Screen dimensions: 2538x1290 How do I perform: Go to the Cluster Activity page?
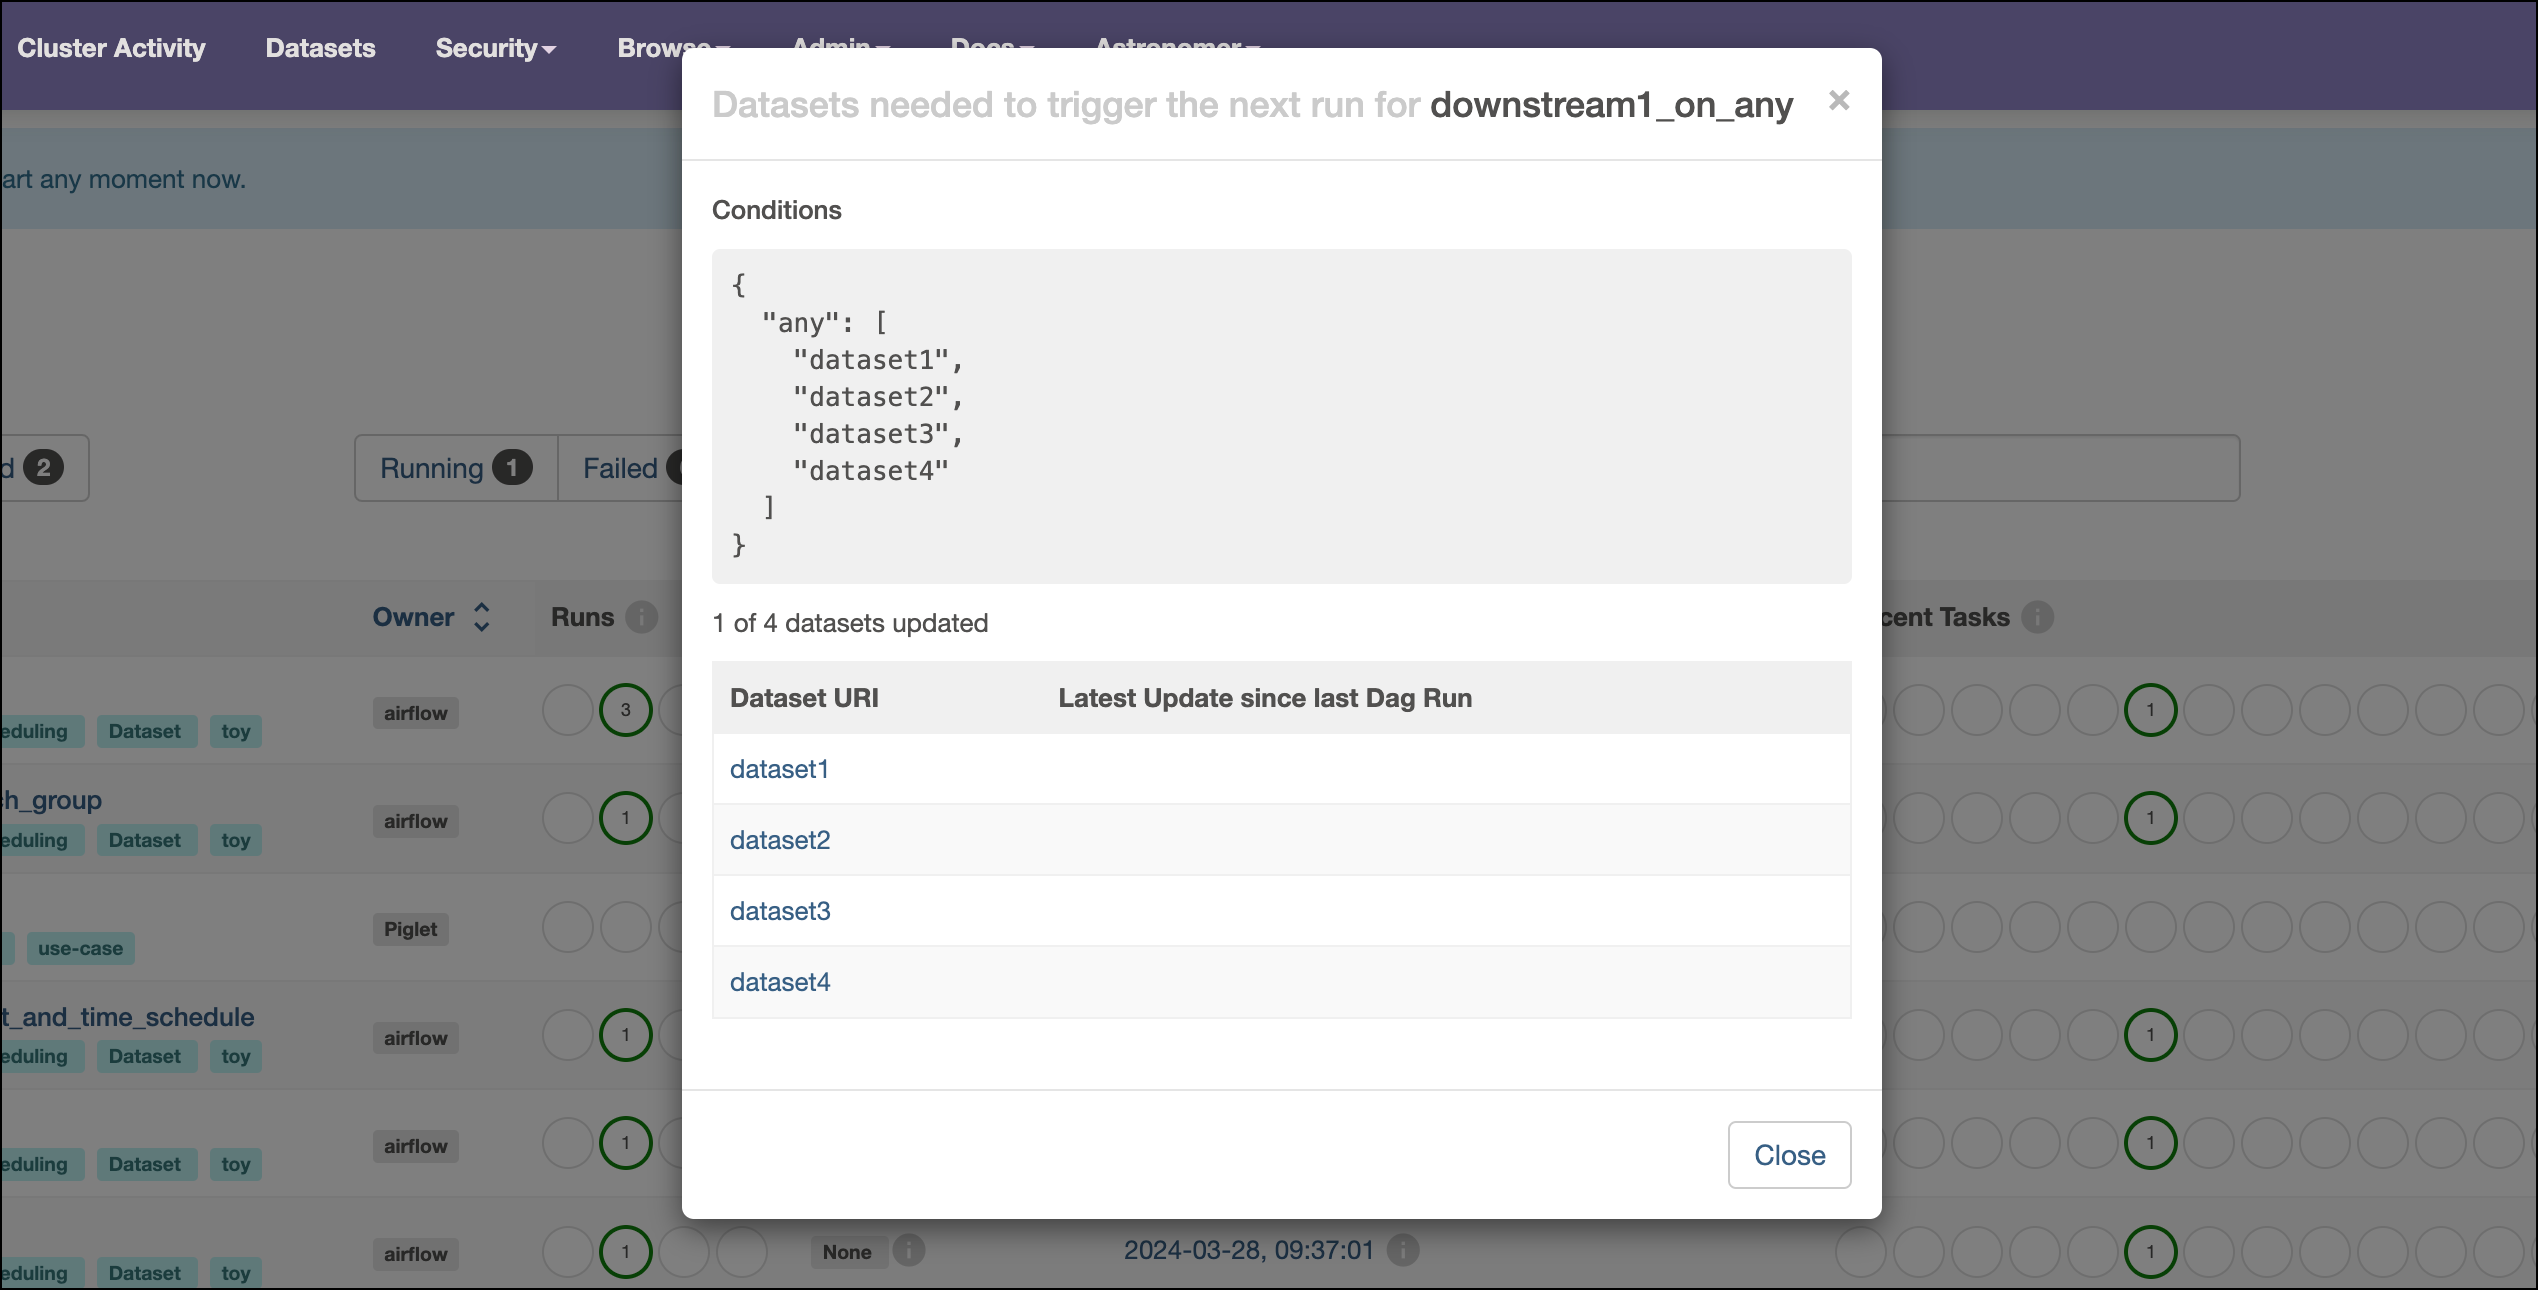click(x=110, y=47)
